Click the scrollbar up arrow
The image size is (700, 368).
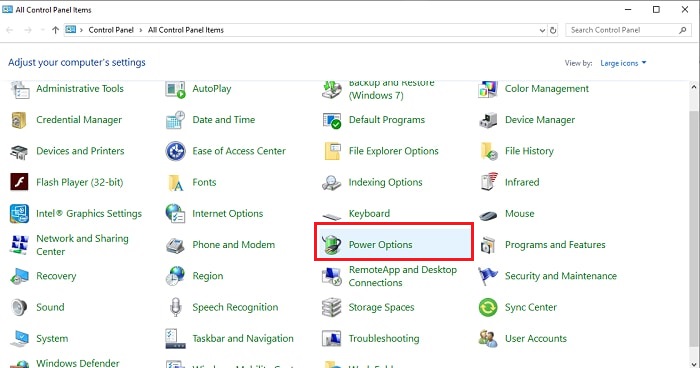point(694,87)
